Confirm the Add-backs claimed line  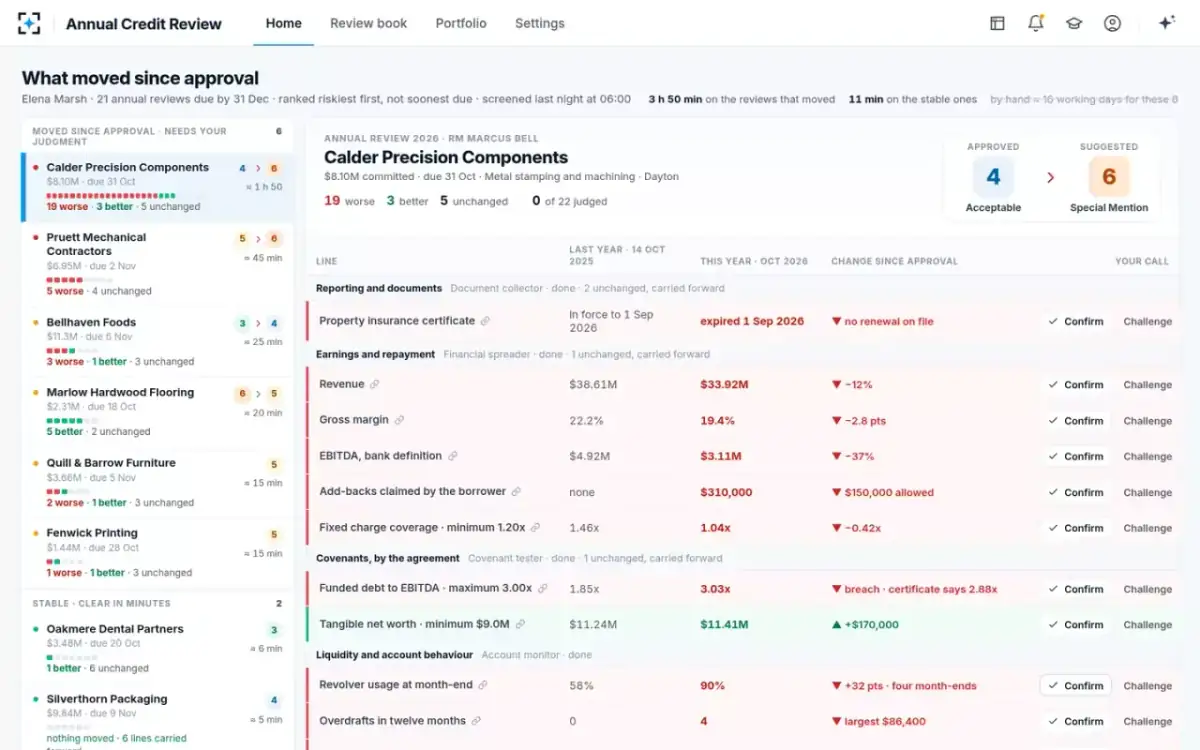pyautogui.click(x=1076, y=493)
